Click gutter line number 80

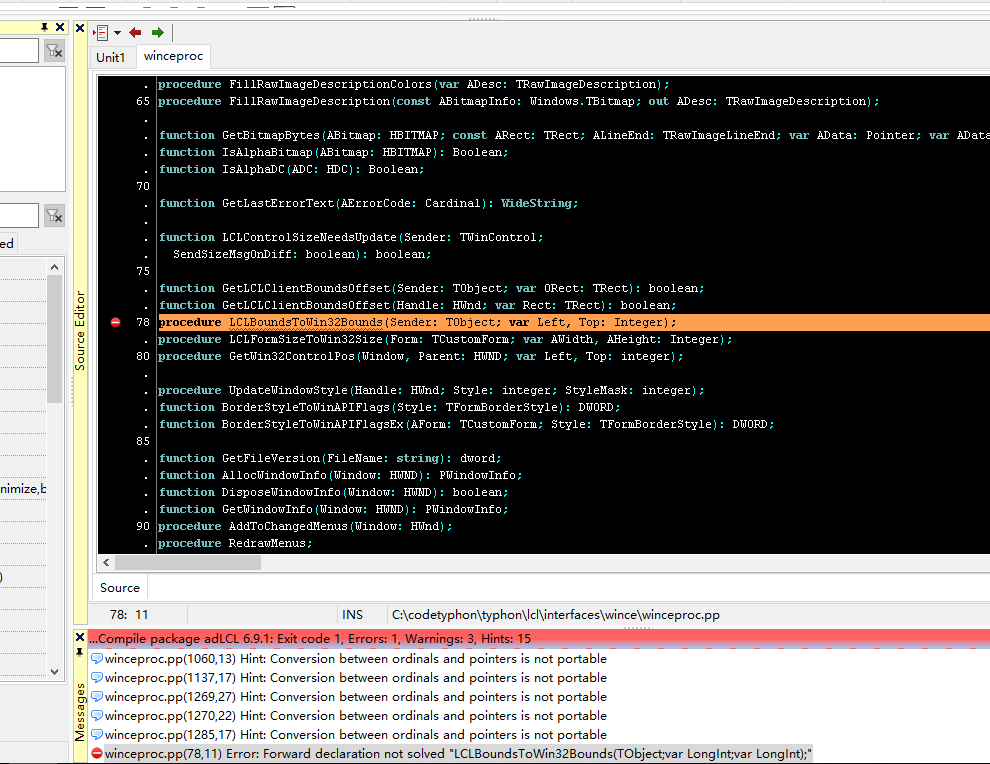143,356
